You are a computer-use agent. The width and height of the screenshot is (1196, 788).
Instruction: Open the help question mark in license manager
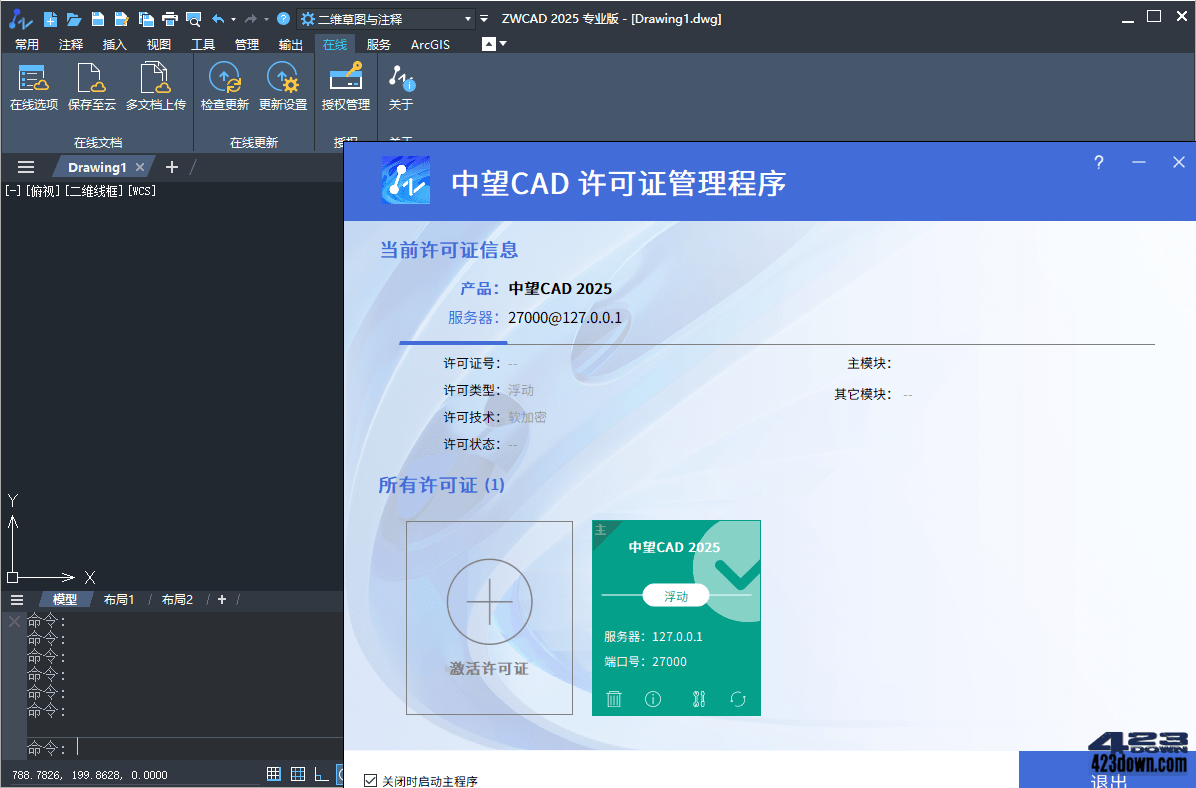click(1098, 162)
